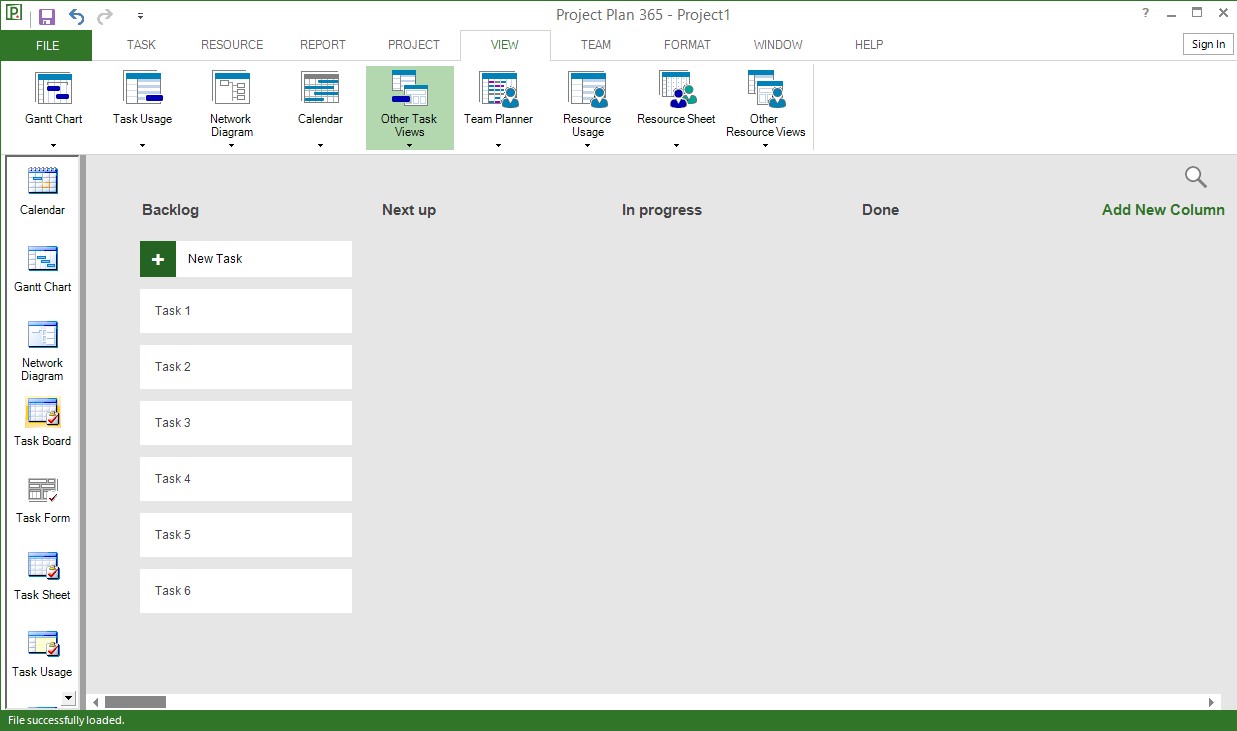Viewport: 1237px width, 731px height.
Task: Open the PROJECT ribbon tab
Action: [x=414, y=45]
